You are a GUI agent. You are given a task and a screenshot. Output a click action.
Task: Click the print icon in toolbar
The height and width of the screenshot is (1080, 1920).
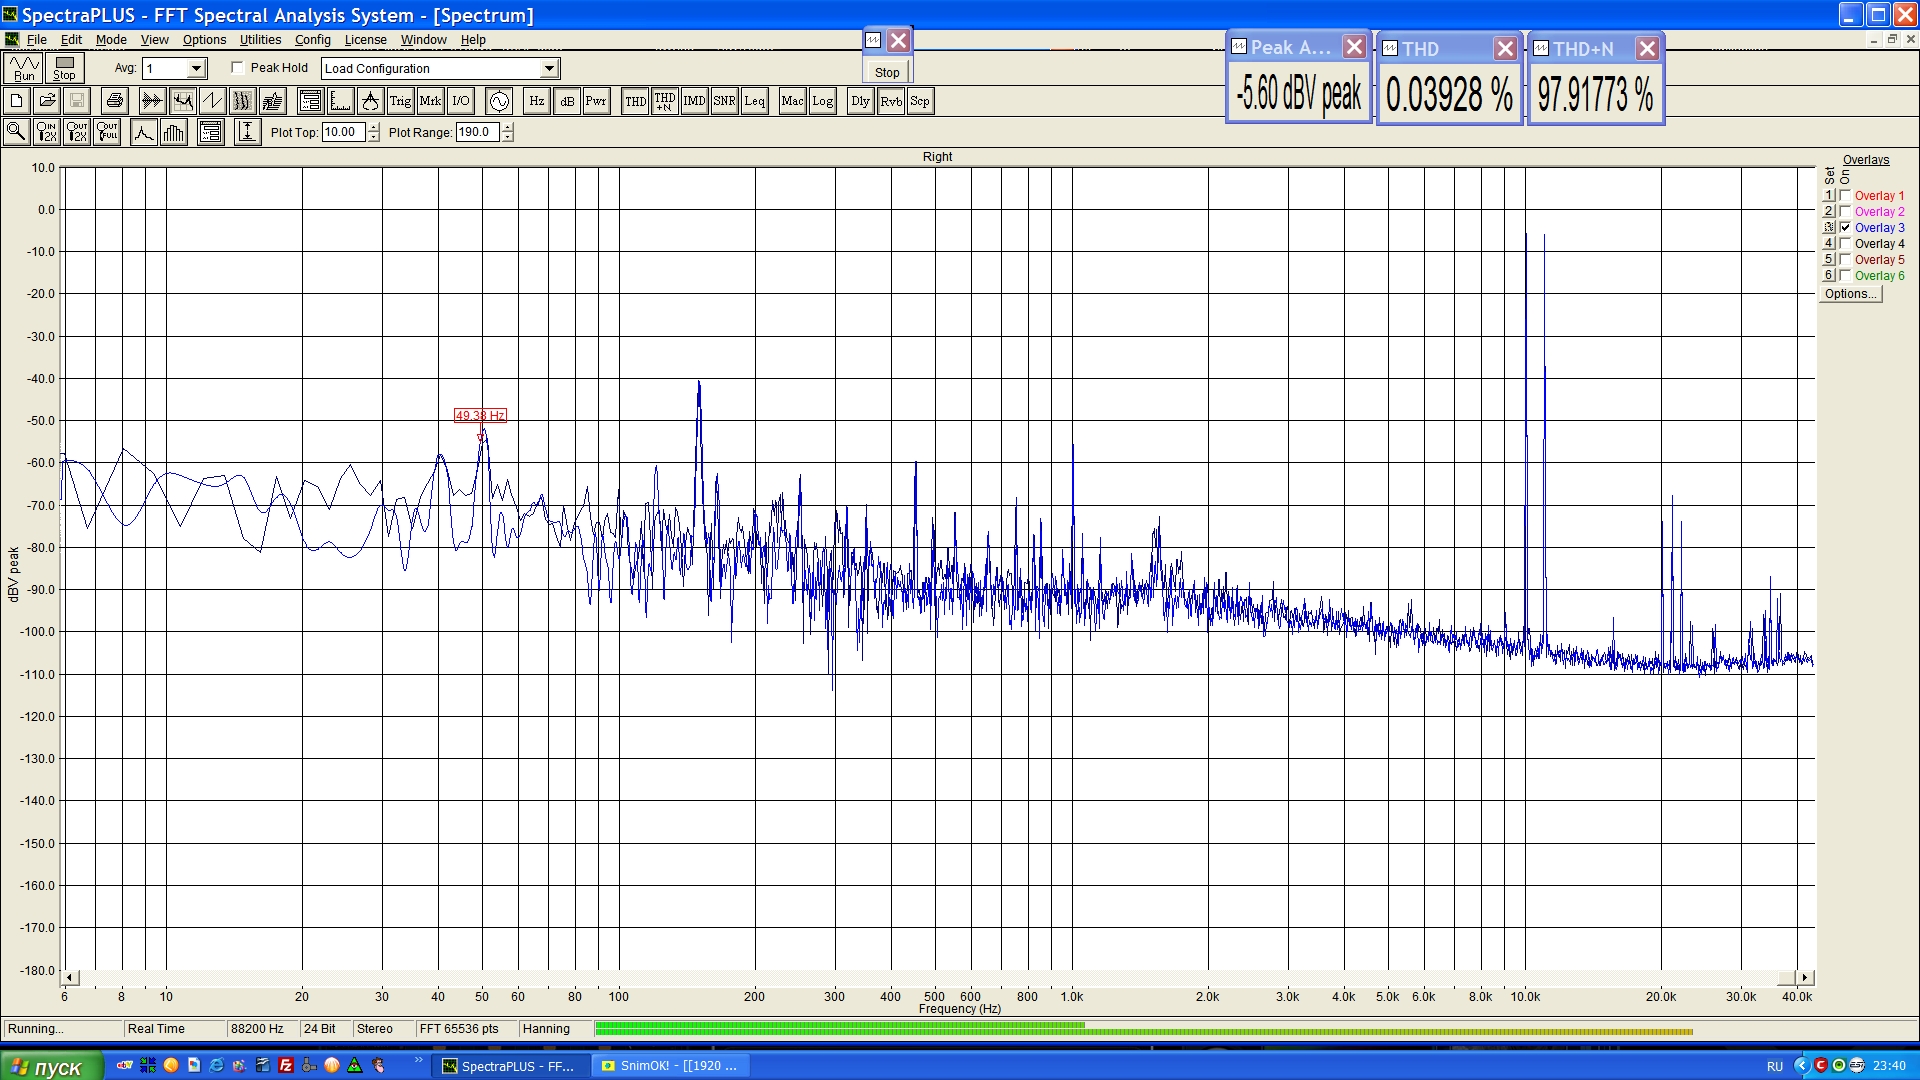pyautogui.click(x=115, y=101)
